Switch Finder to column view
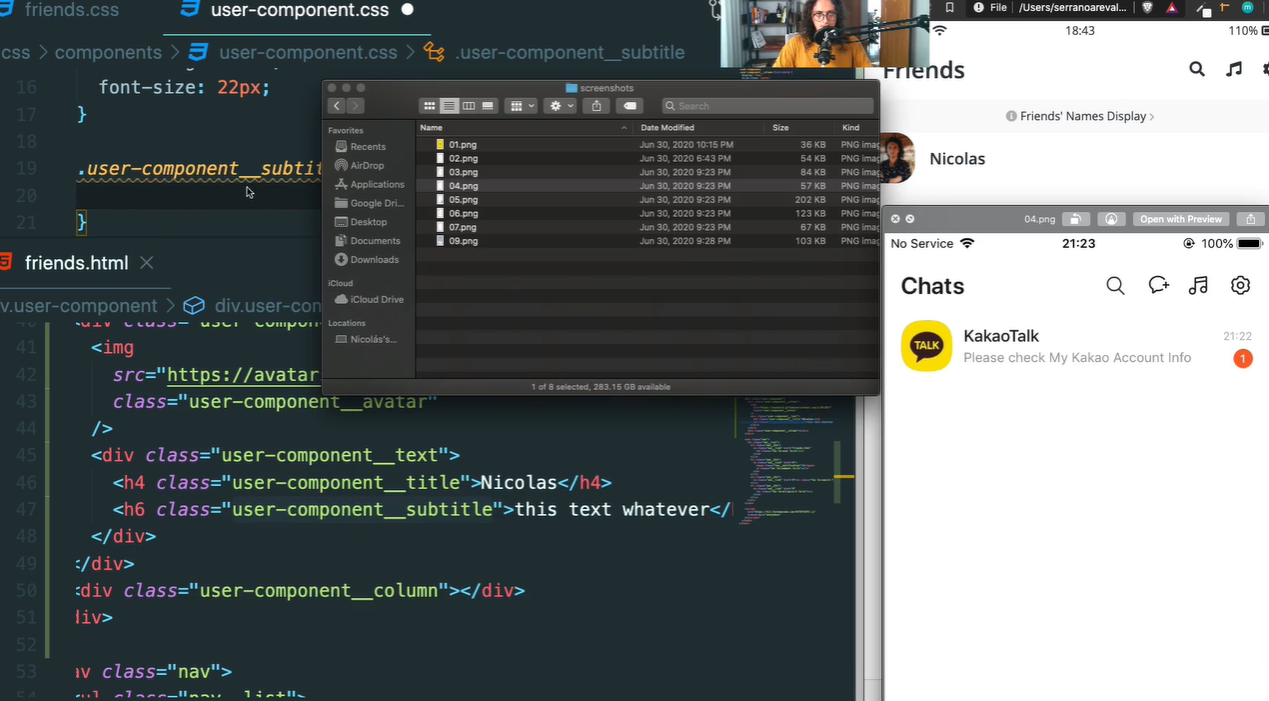 coord(468,106)
